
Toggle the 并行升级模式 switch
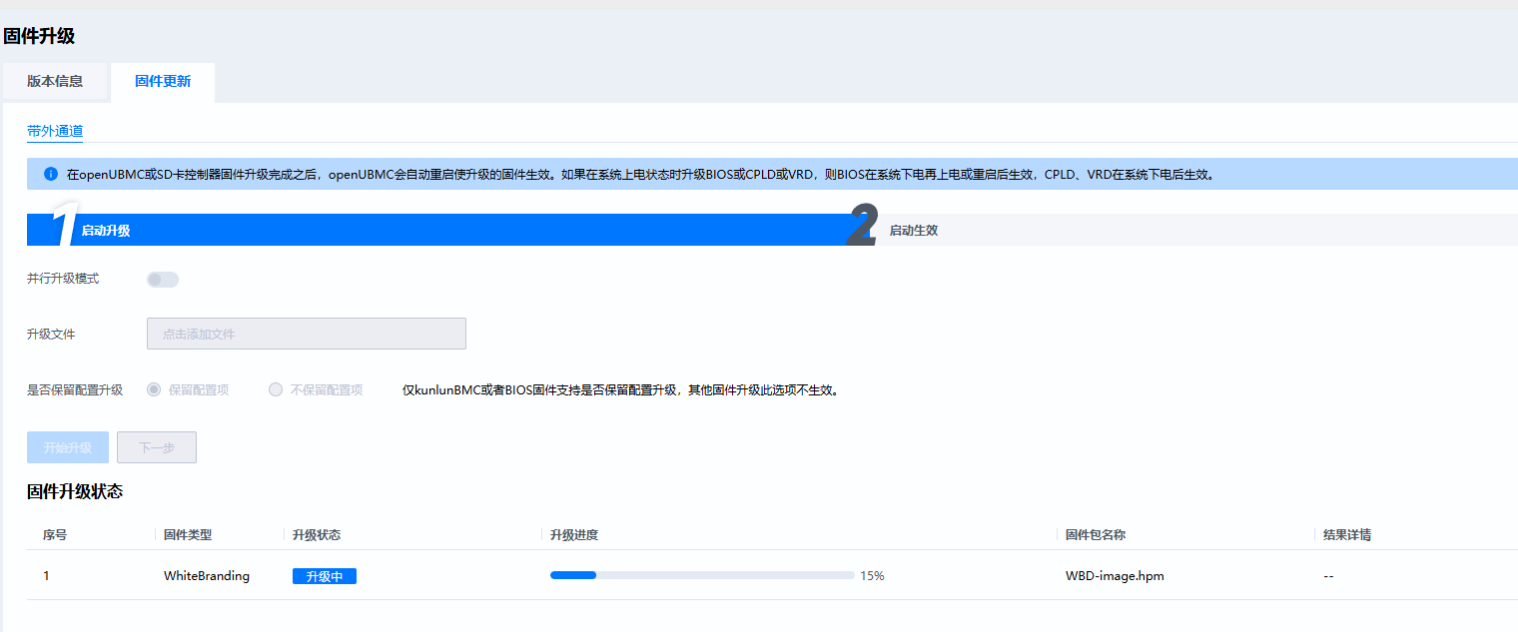click(x=162, y=279)
